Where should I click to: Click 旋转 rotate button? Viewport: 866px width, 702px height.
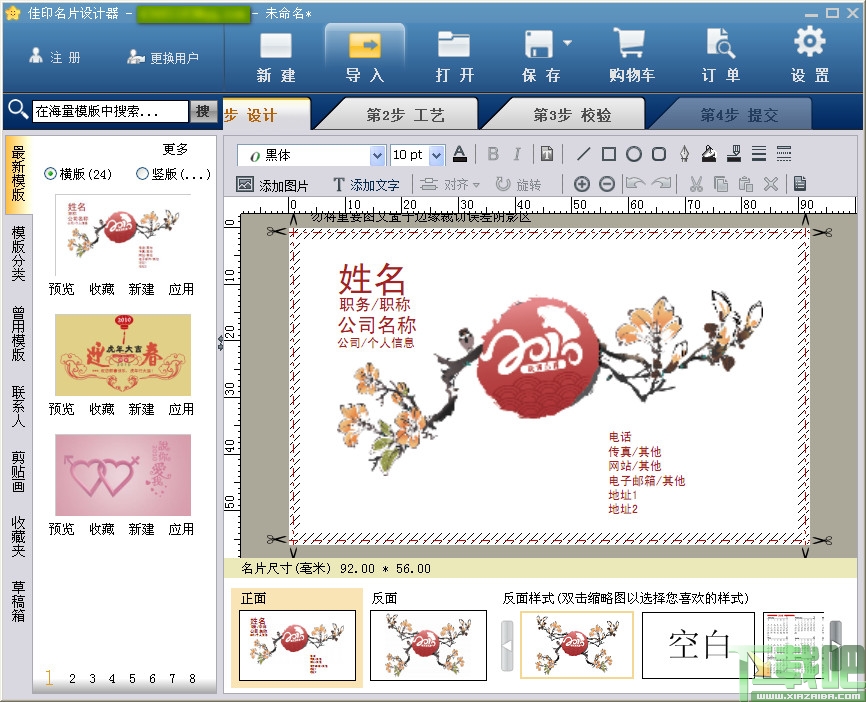pyautogui.click(x=518, y=184)
